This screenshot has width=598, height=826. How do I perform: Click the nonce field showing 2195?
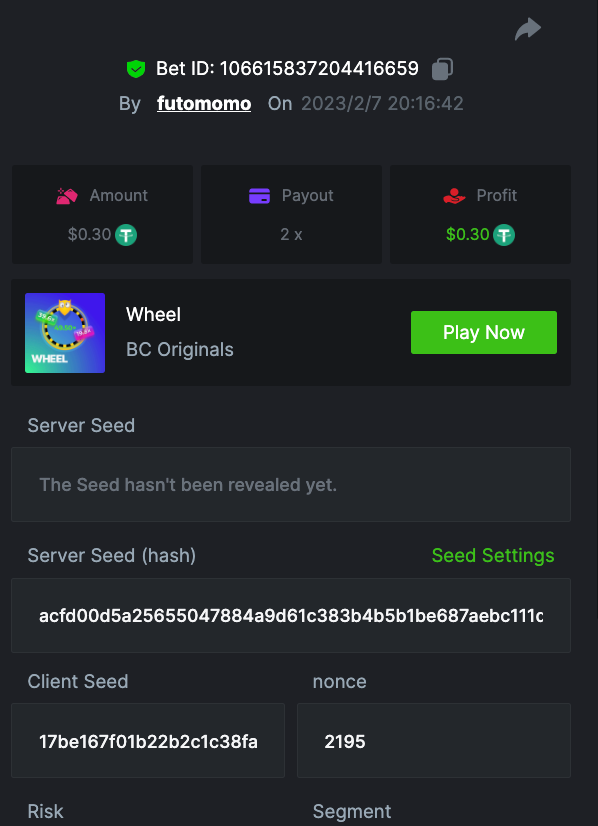coord(434,740)
